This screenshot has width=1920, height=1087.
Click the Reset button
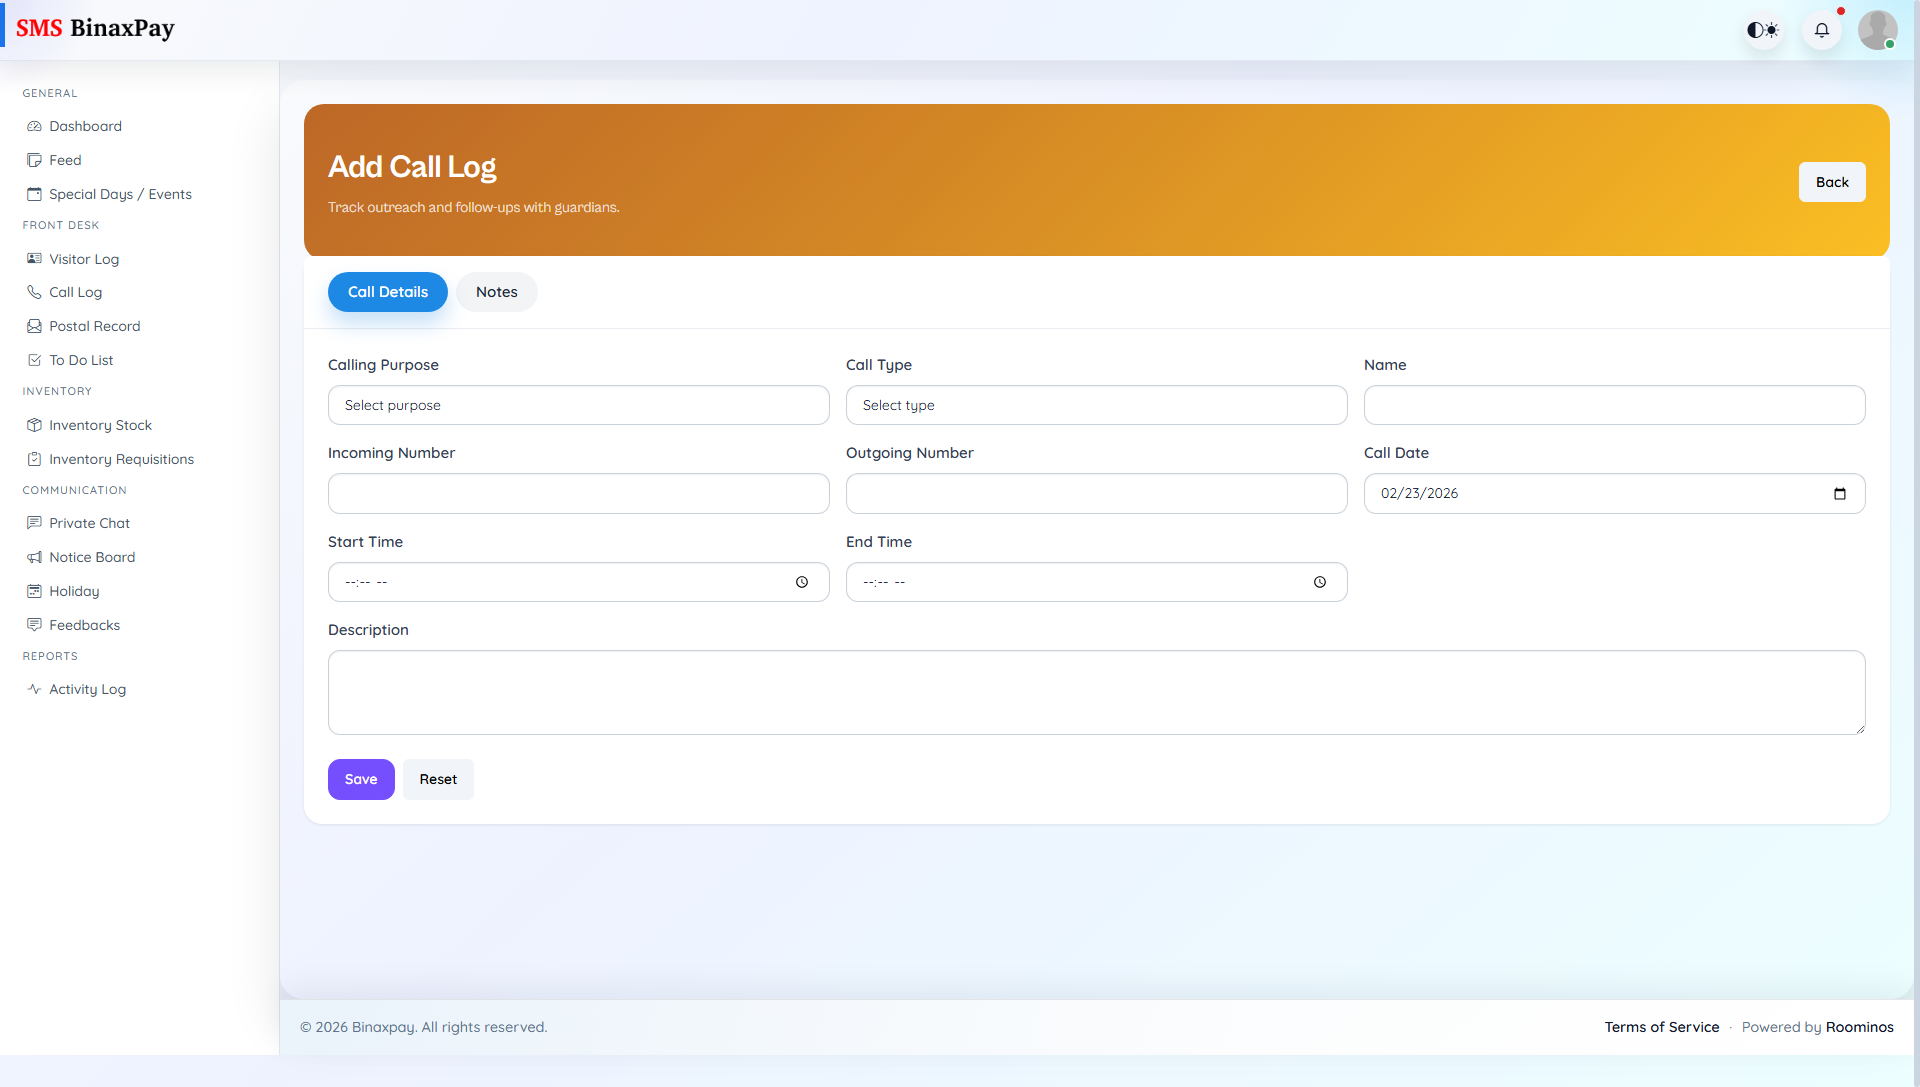click(438, 779)
